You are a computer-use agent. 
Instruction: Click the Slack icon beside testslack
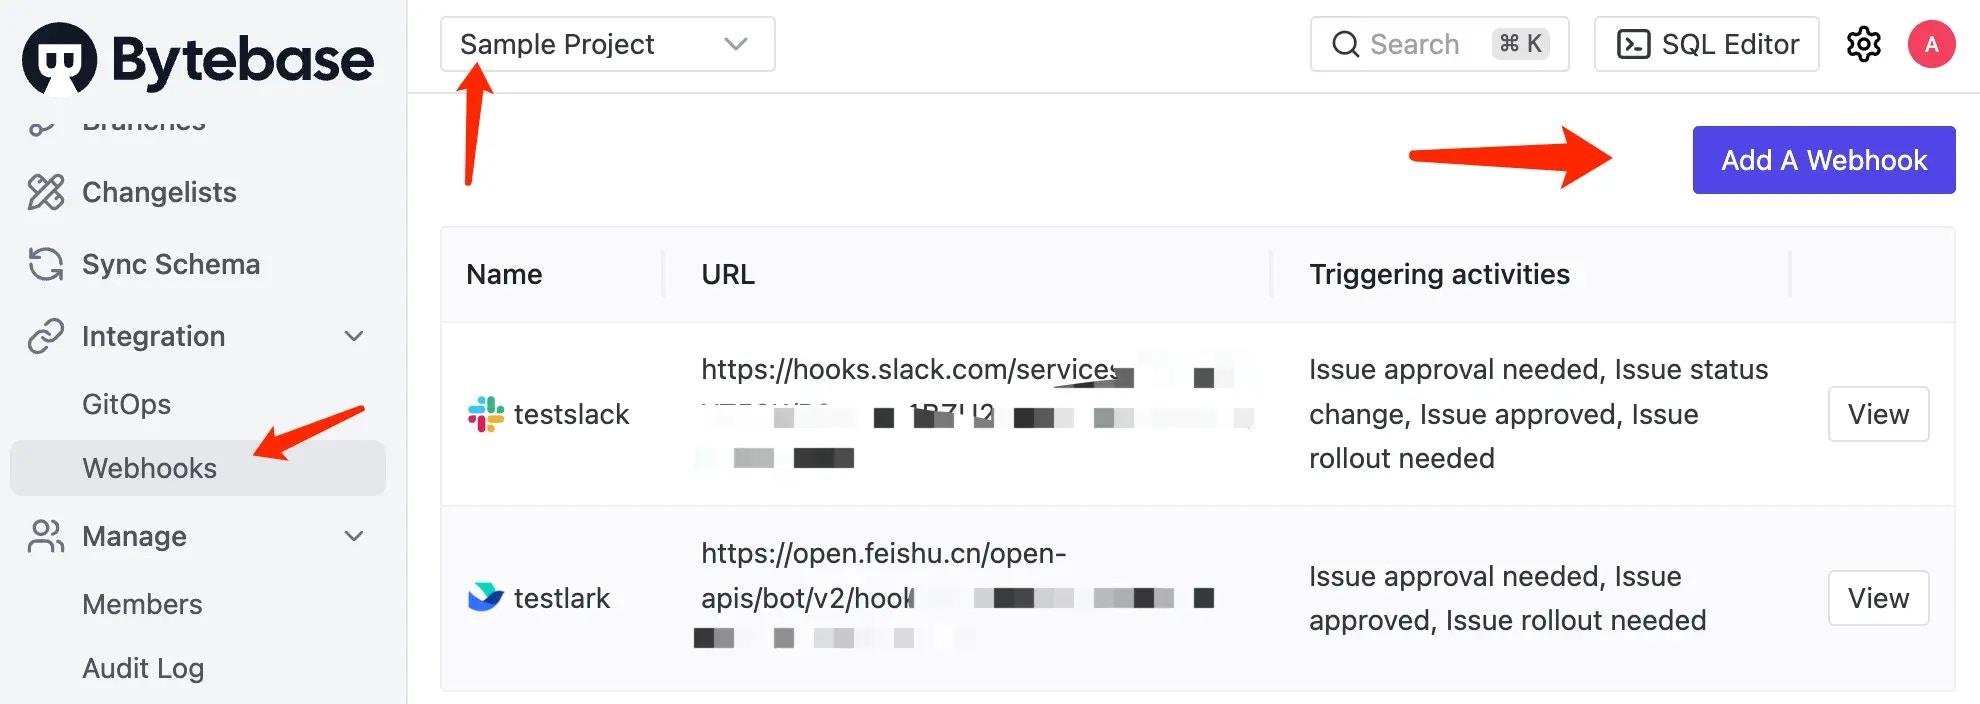tap(486, 414)
